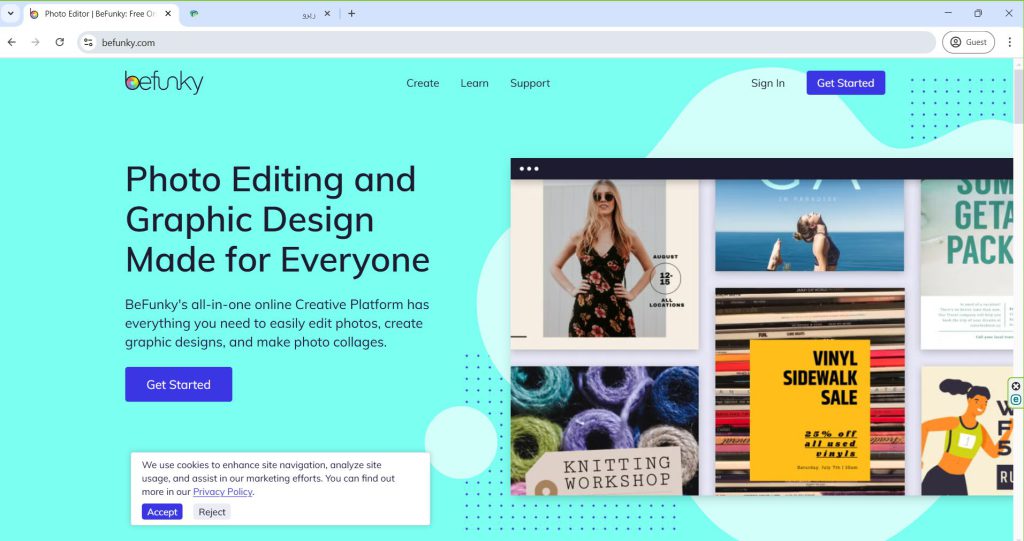Open the Privacy Policy link
The height and width of the screenshot is (541, 1024).
(x=223, y=491)
